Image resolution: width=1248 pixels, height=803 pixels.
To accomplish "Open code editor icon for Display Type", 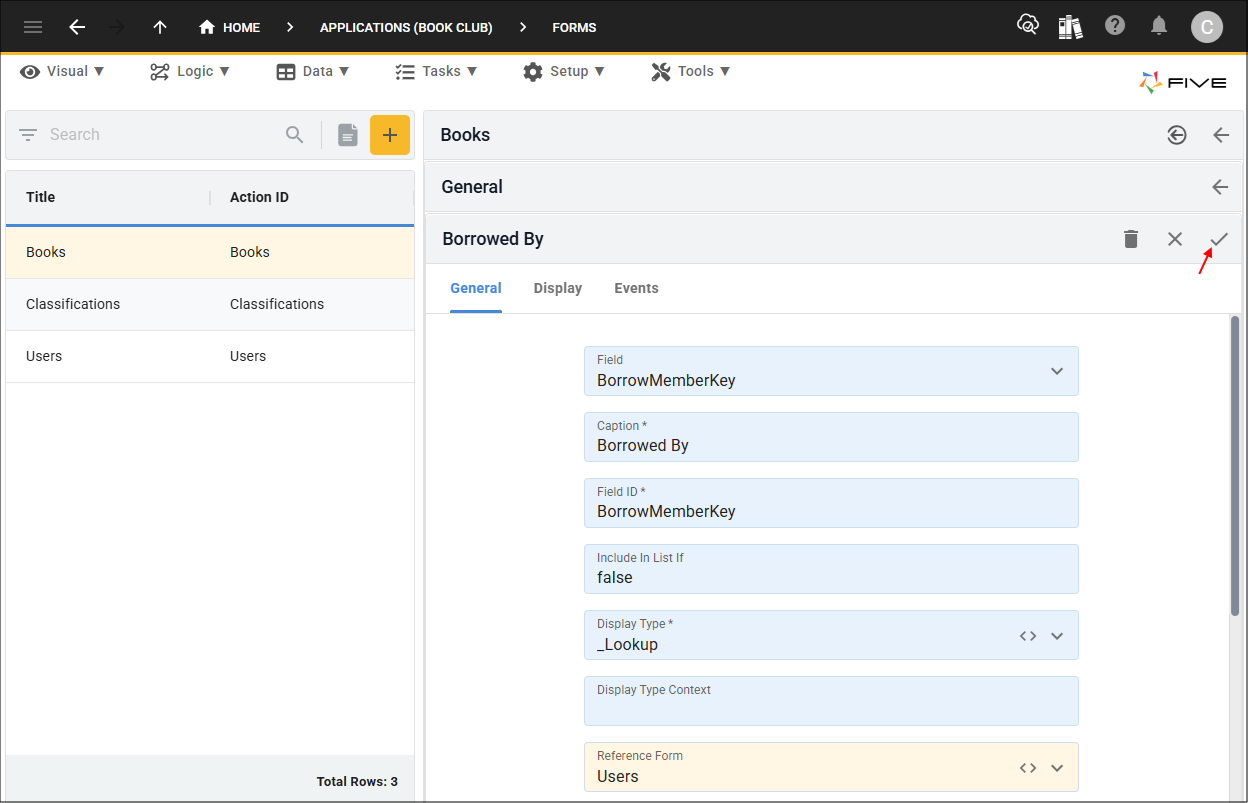I will coord(1028,636).
